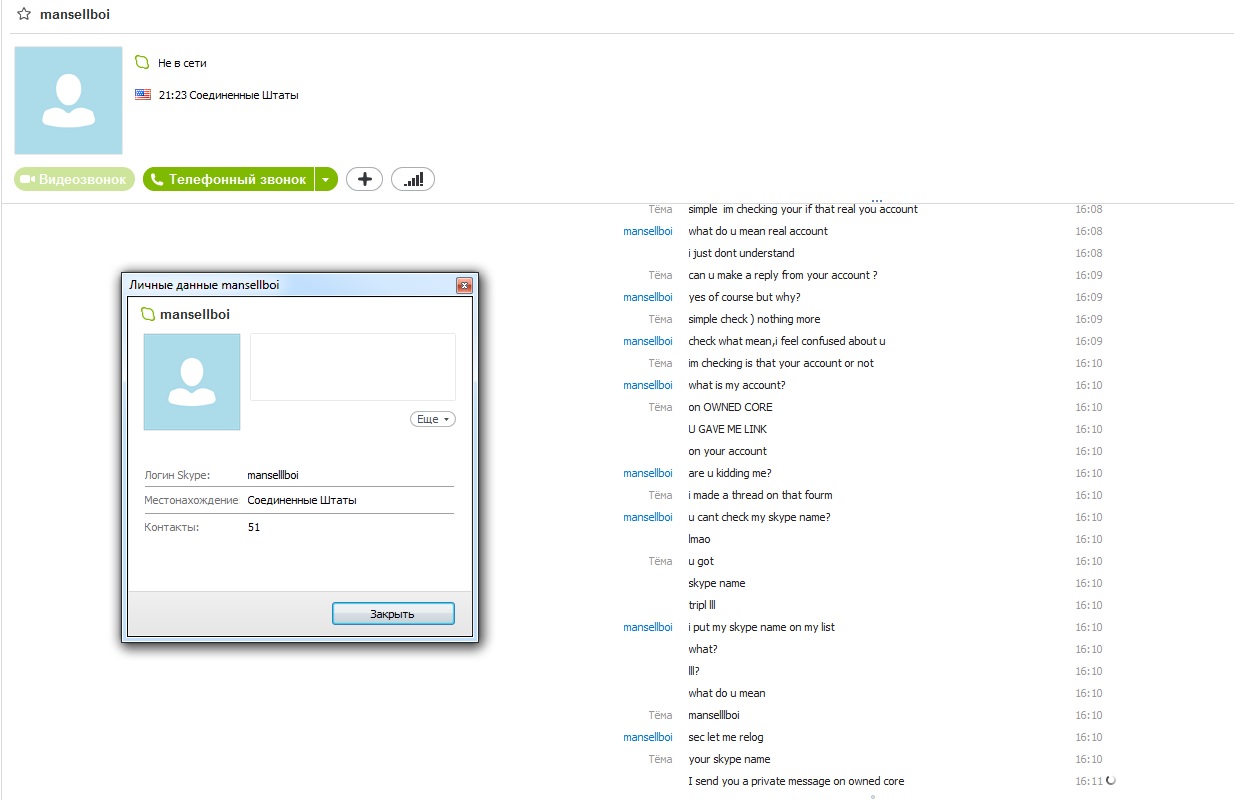Click the 16:11 timestamp of the last message
Image resolution: width=1234 pixels, height=800 pixels.
[1088, 781]
